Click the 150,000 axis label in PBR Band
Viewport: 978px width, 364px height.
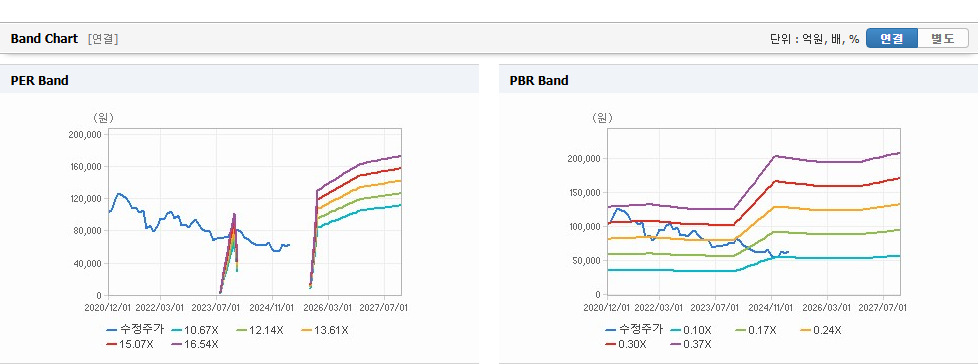click(x=584, y=193)
